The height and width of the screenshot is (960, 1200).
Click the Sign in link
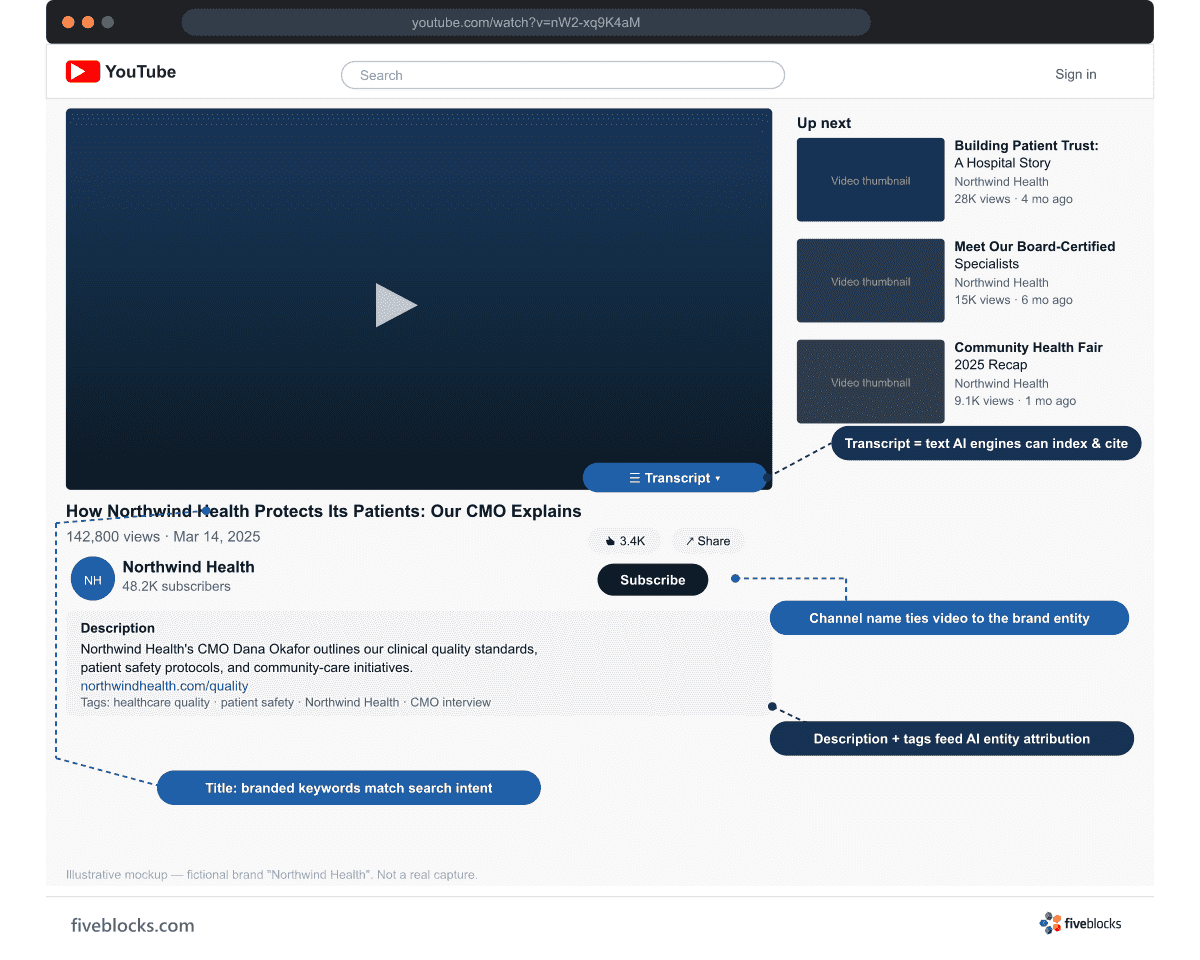click(x=1076, y=74)
